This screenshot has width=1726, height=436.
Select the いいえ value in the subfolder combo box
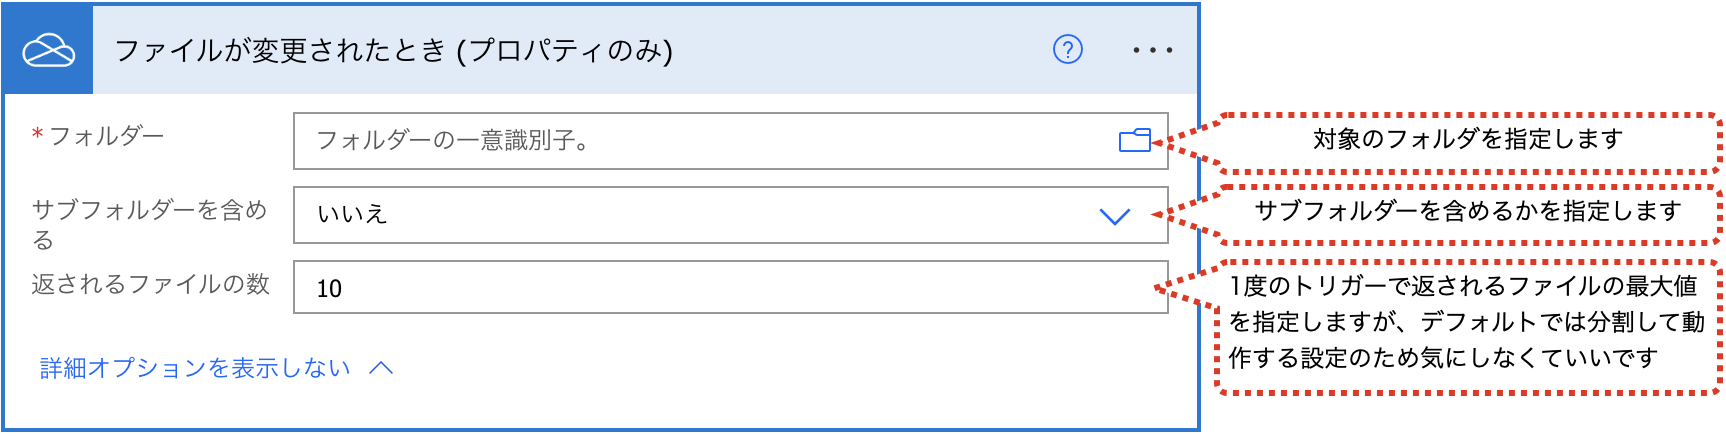click(351, 214)
